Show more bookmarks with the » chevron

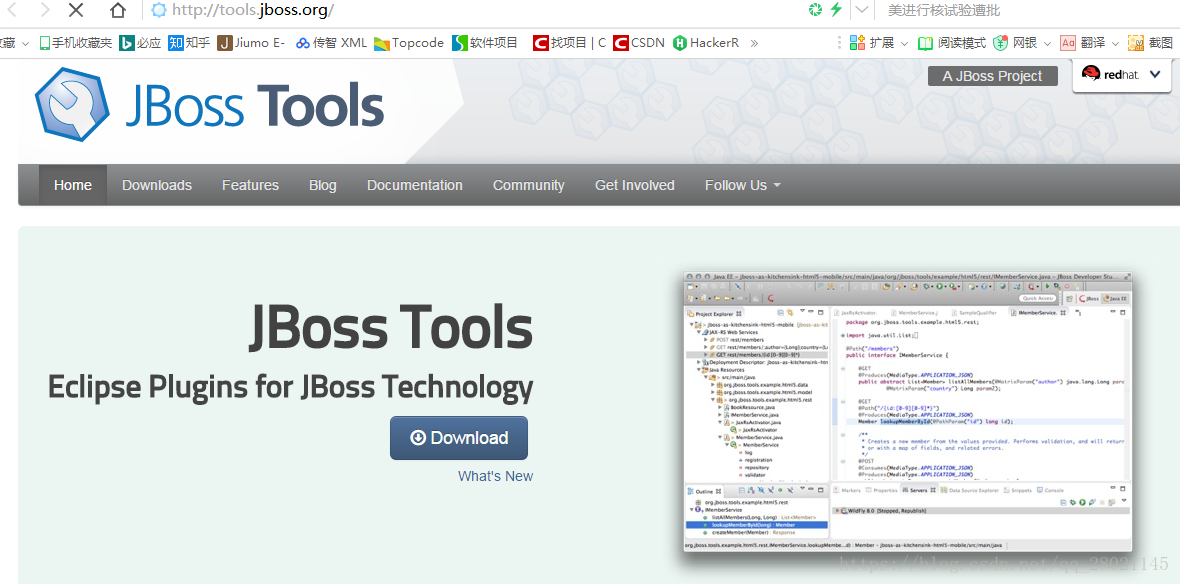[x=754, y=43]
